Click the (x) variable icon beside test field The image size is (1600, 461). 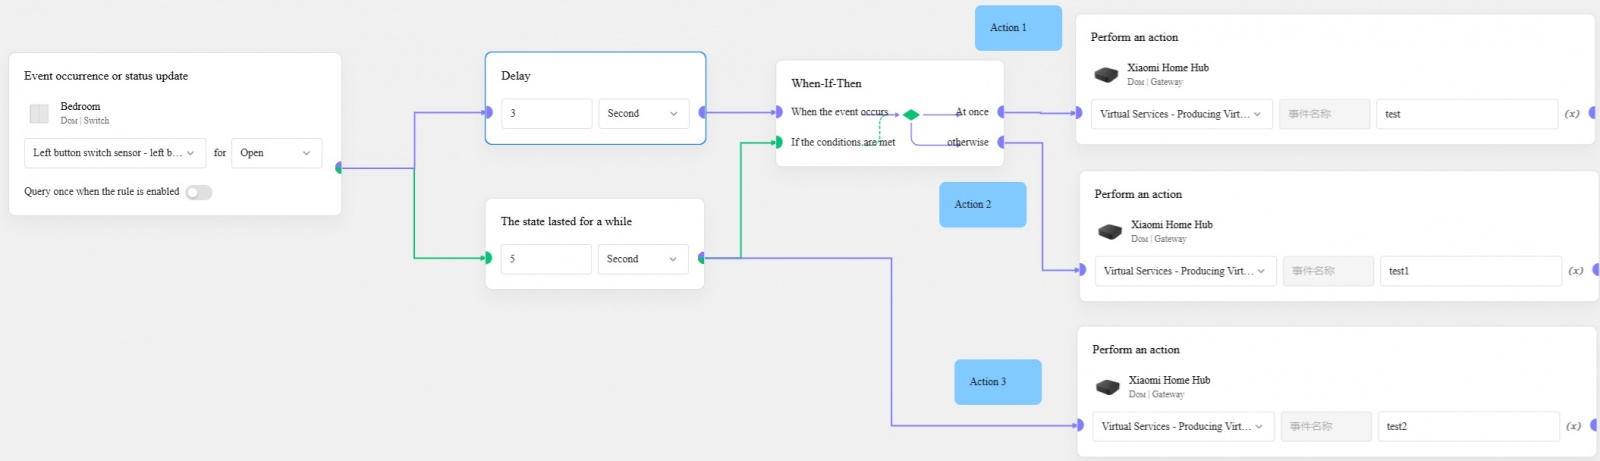click(1572, 114)
